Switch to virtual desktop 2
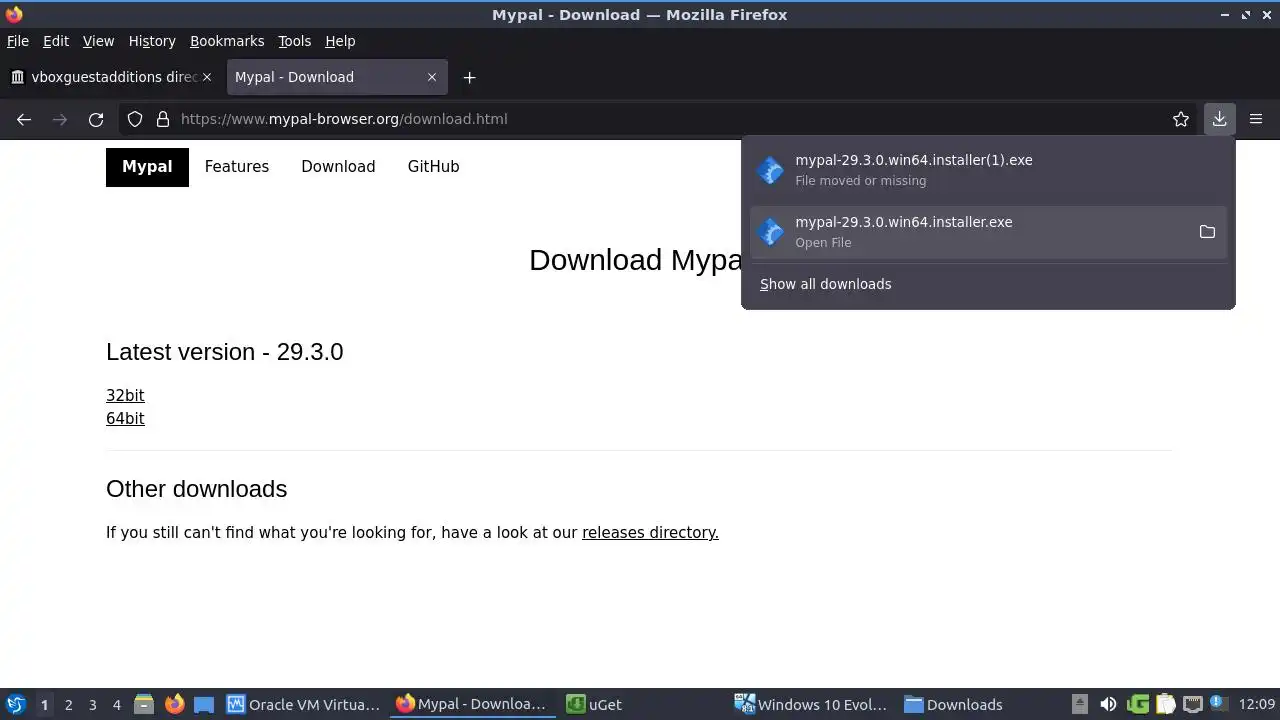The image size is (1280, 720). pos(68,704)
